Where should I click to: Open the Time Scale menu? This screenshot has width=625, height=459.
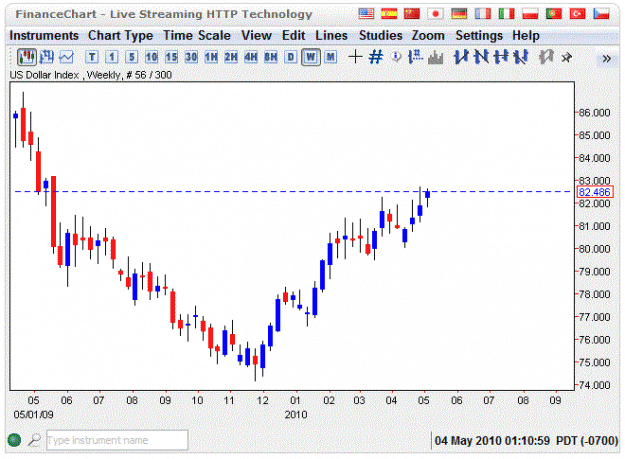[197, 35]
